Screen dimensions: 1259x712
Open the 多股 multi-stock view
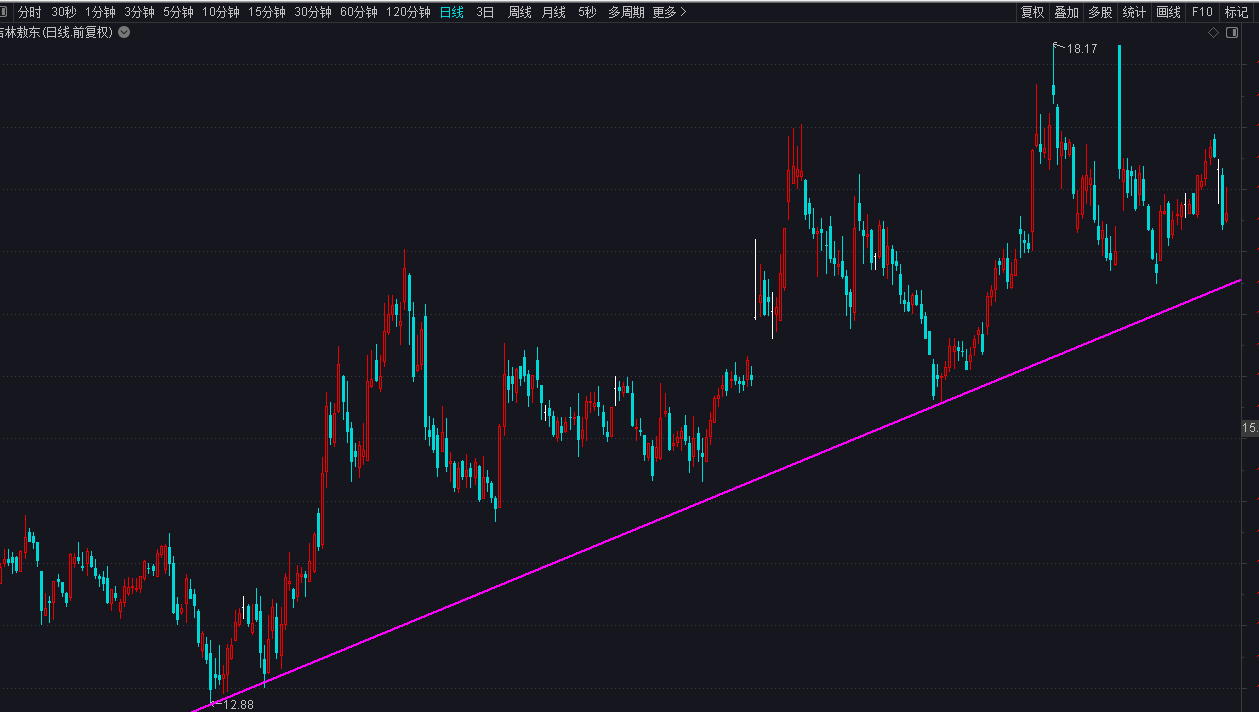point(1100,12)
